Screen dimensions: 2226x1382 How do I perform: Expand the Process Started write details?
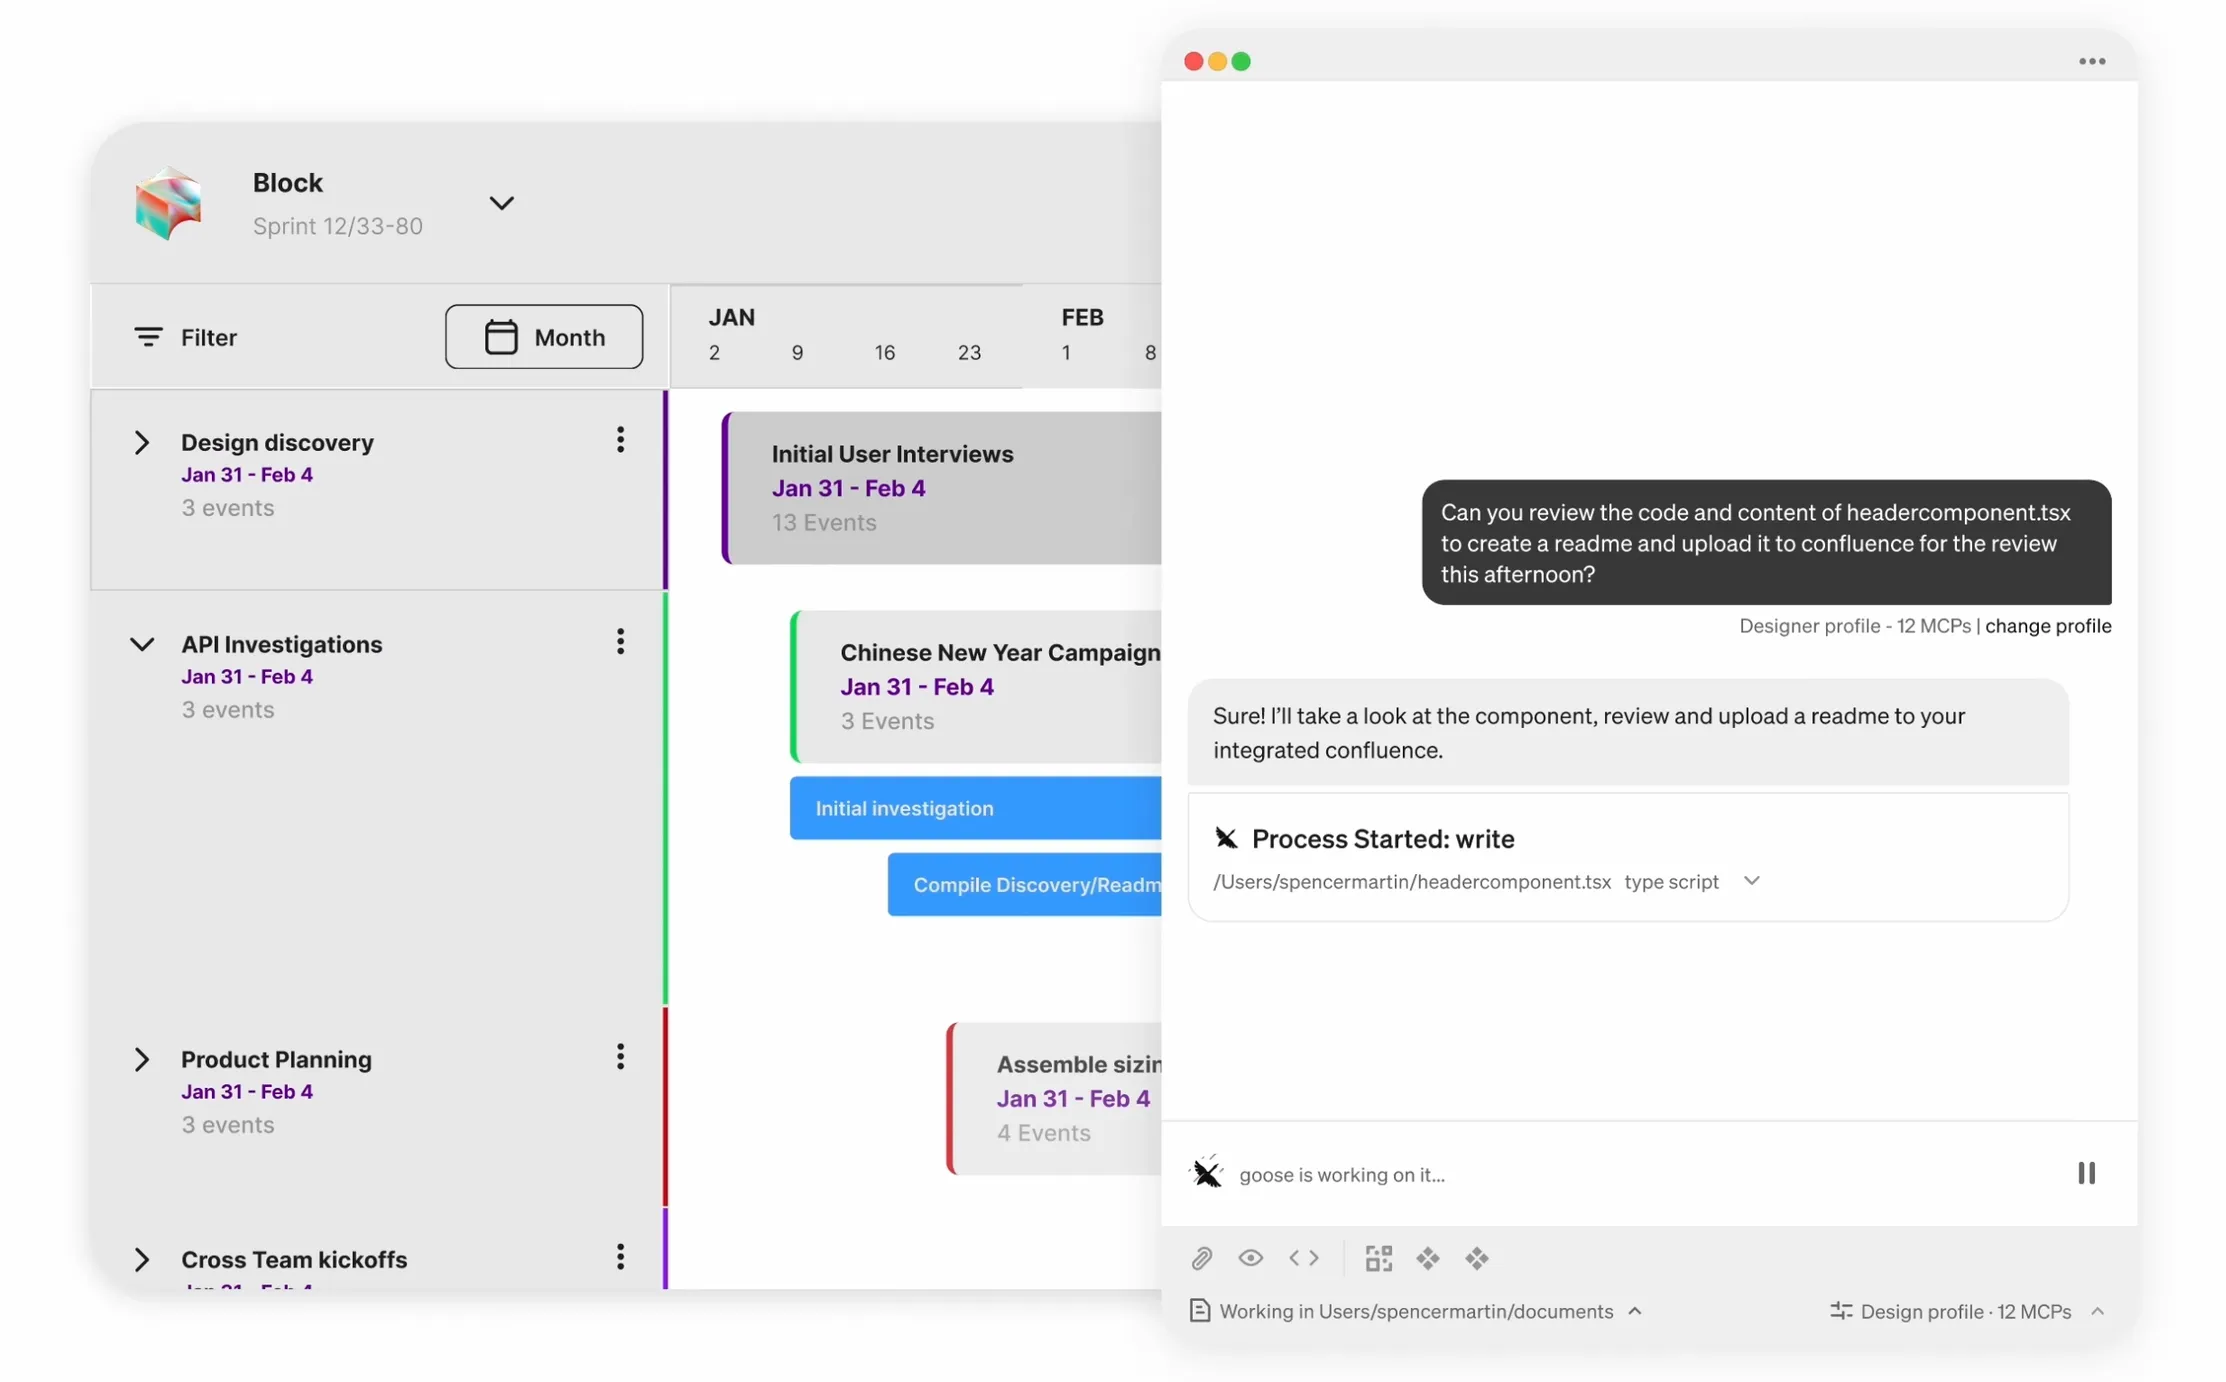(x=1751, y=881)
